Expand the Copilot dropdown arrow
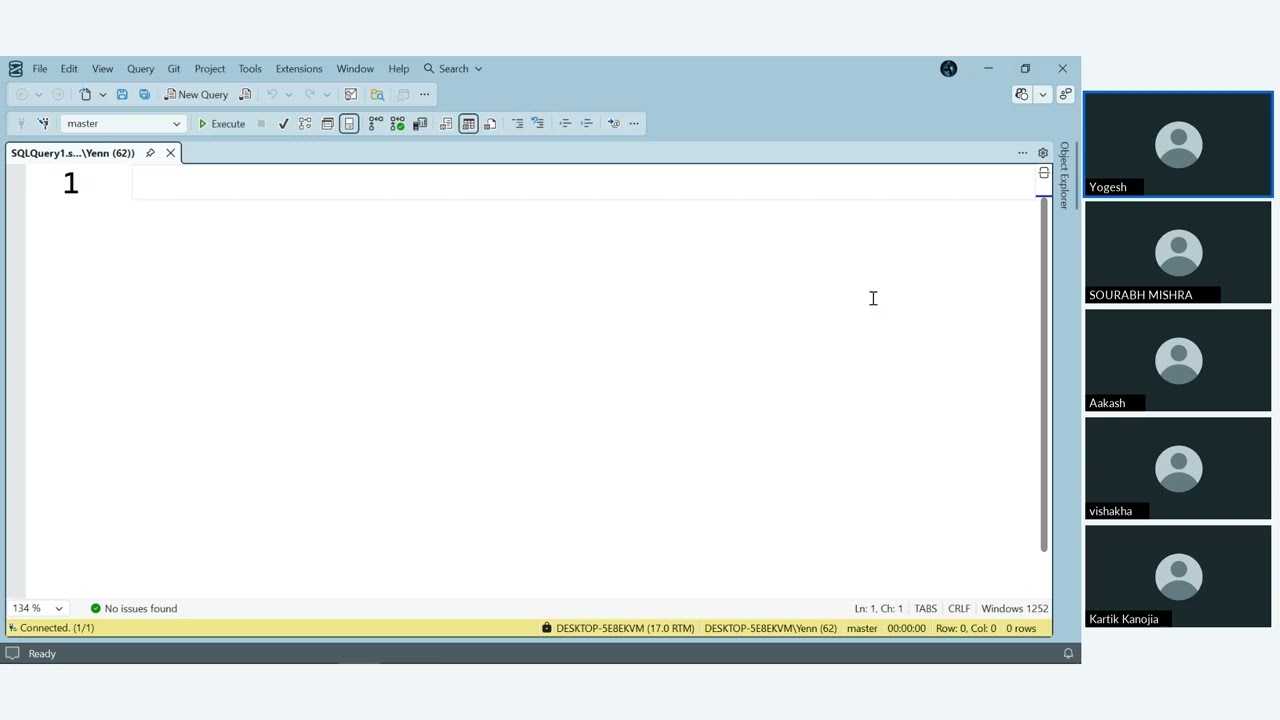 coord(1042,94)
